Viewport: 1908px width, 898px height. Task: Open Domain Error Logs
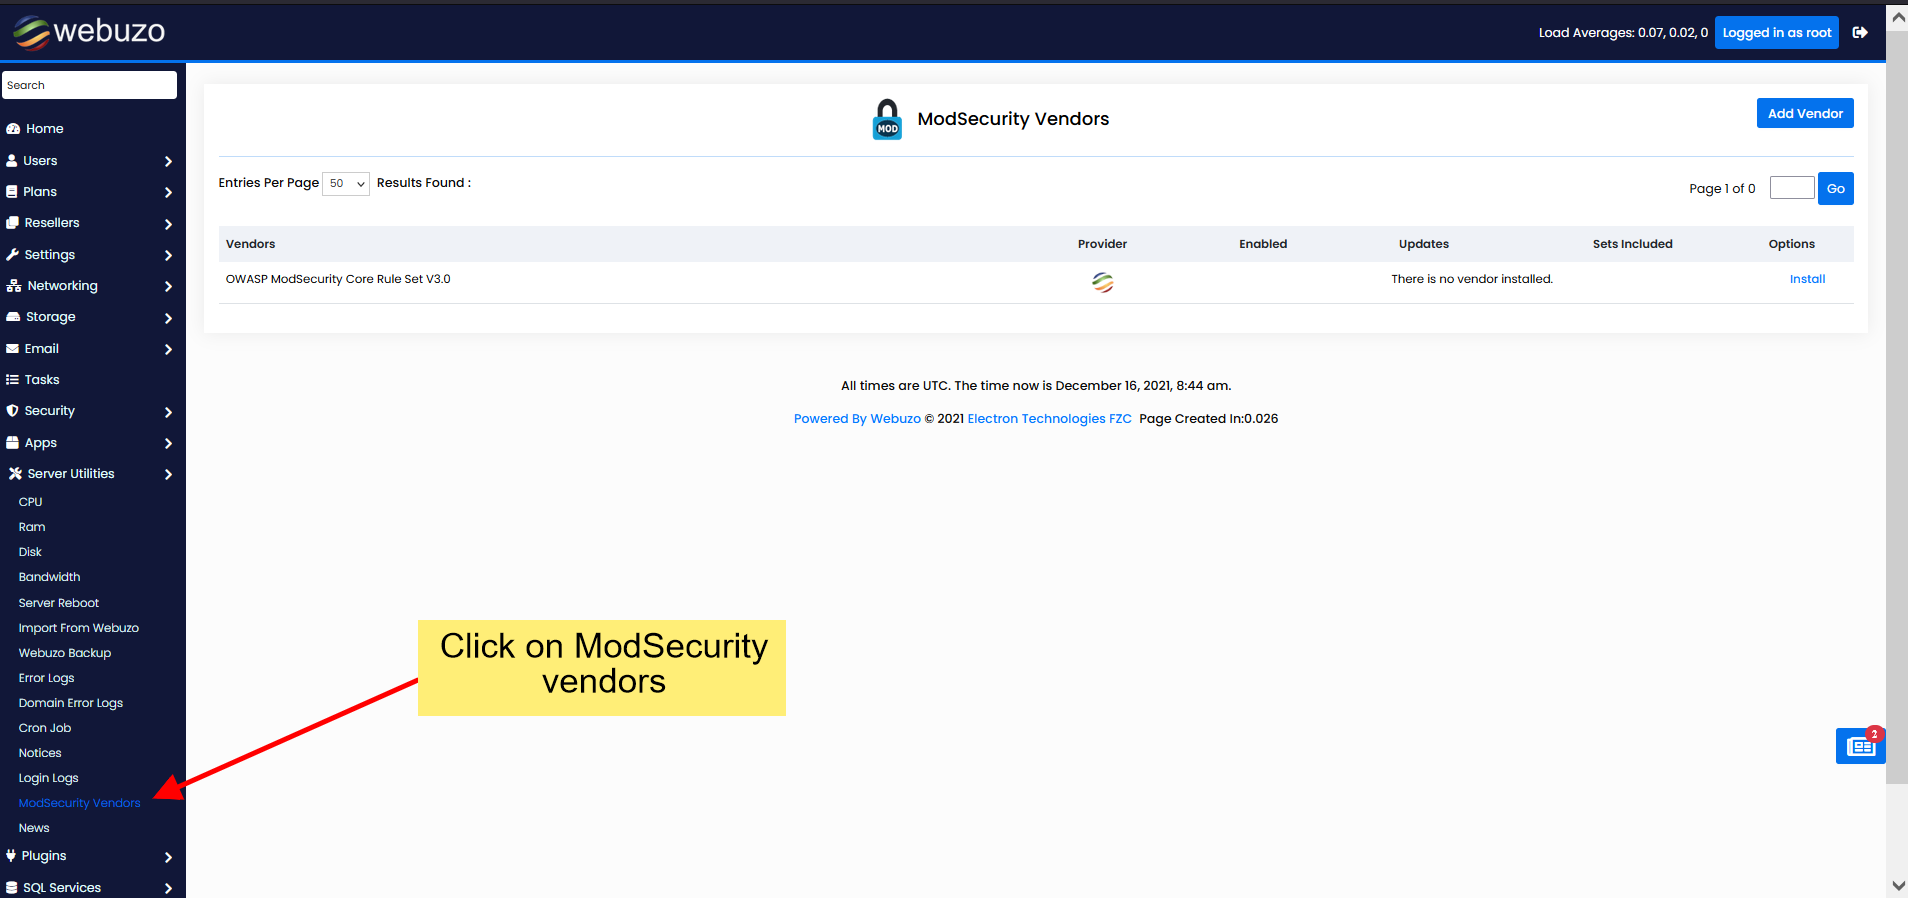(70, 703)
